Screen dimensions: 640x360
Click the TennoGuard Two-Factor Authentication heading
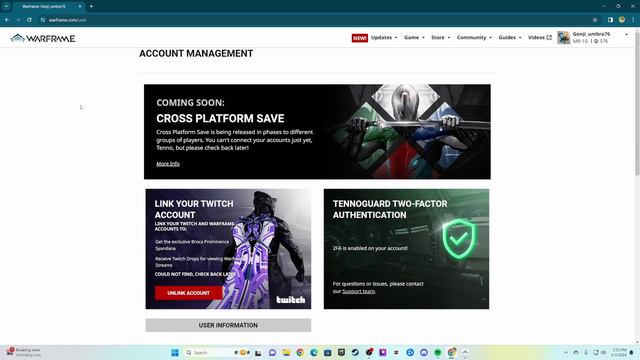[390, 209]
